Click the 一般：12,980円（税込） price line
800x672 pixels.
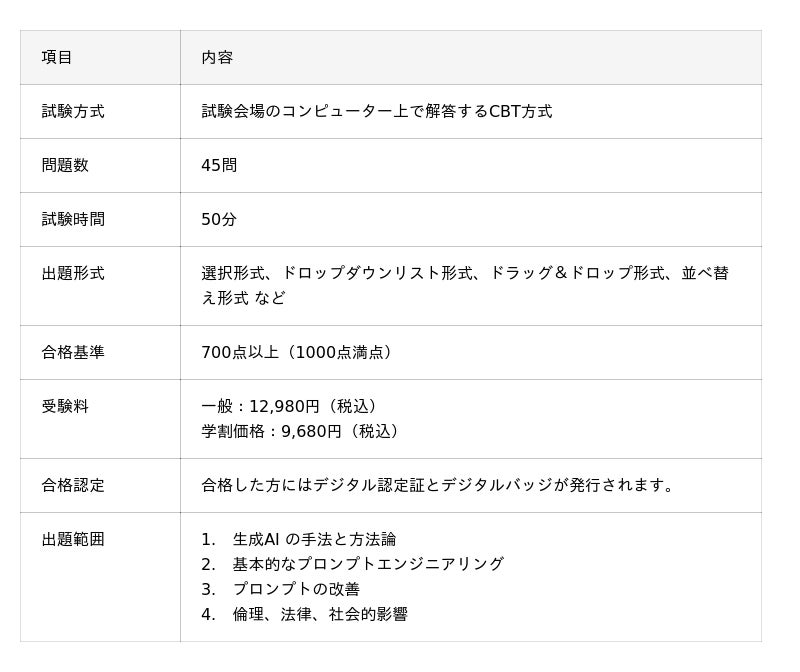click(x=291, y=406)
